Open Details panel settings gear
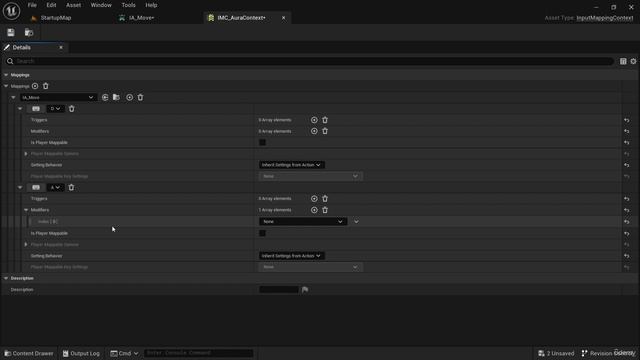Screen dimensions: 640x360 (633, 61)
